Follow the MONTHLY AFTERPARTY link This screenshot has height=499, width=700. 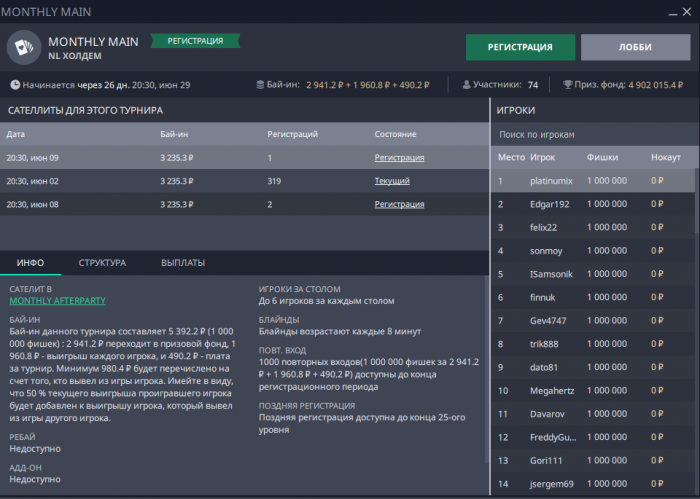tap(57, 300)
